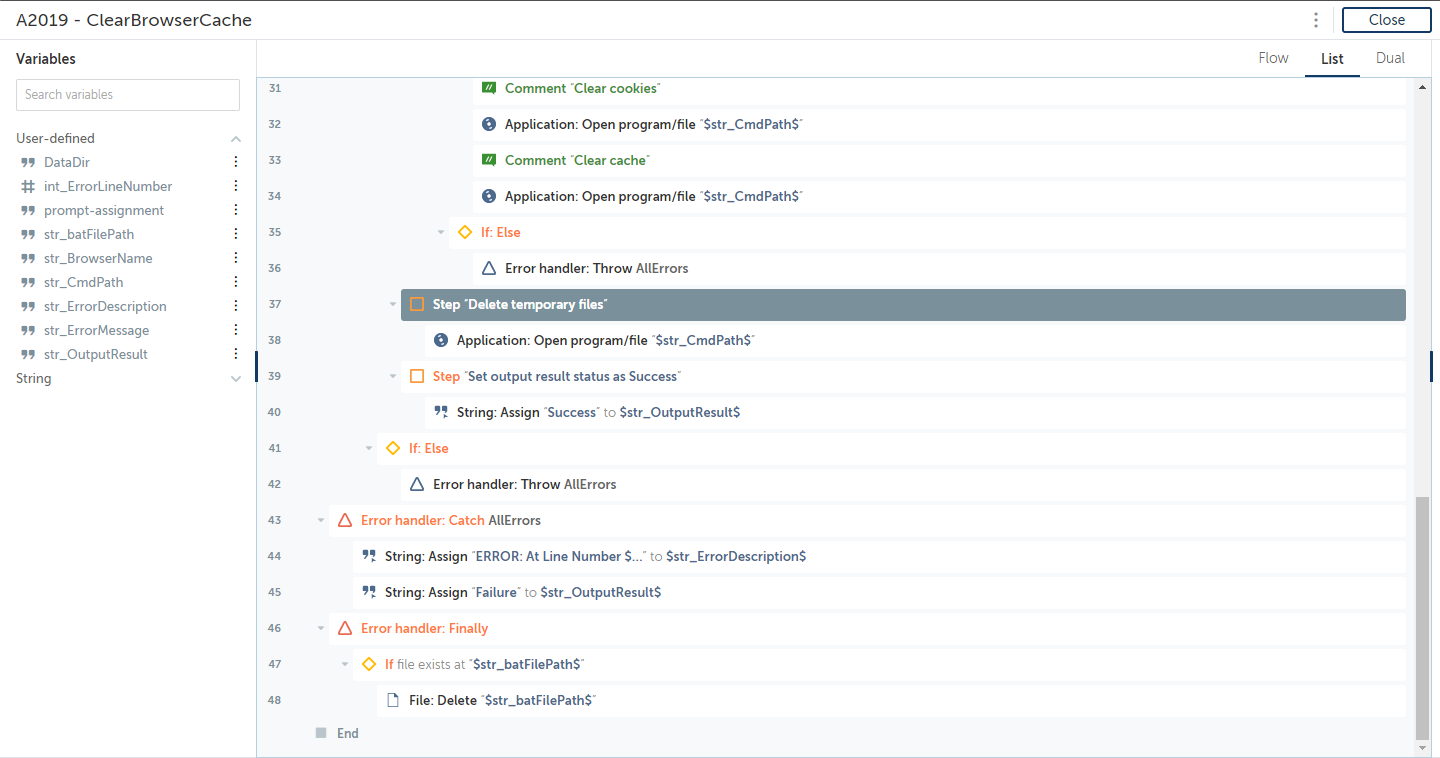Click the vertical scrollbar thumb

(1422, 620)
